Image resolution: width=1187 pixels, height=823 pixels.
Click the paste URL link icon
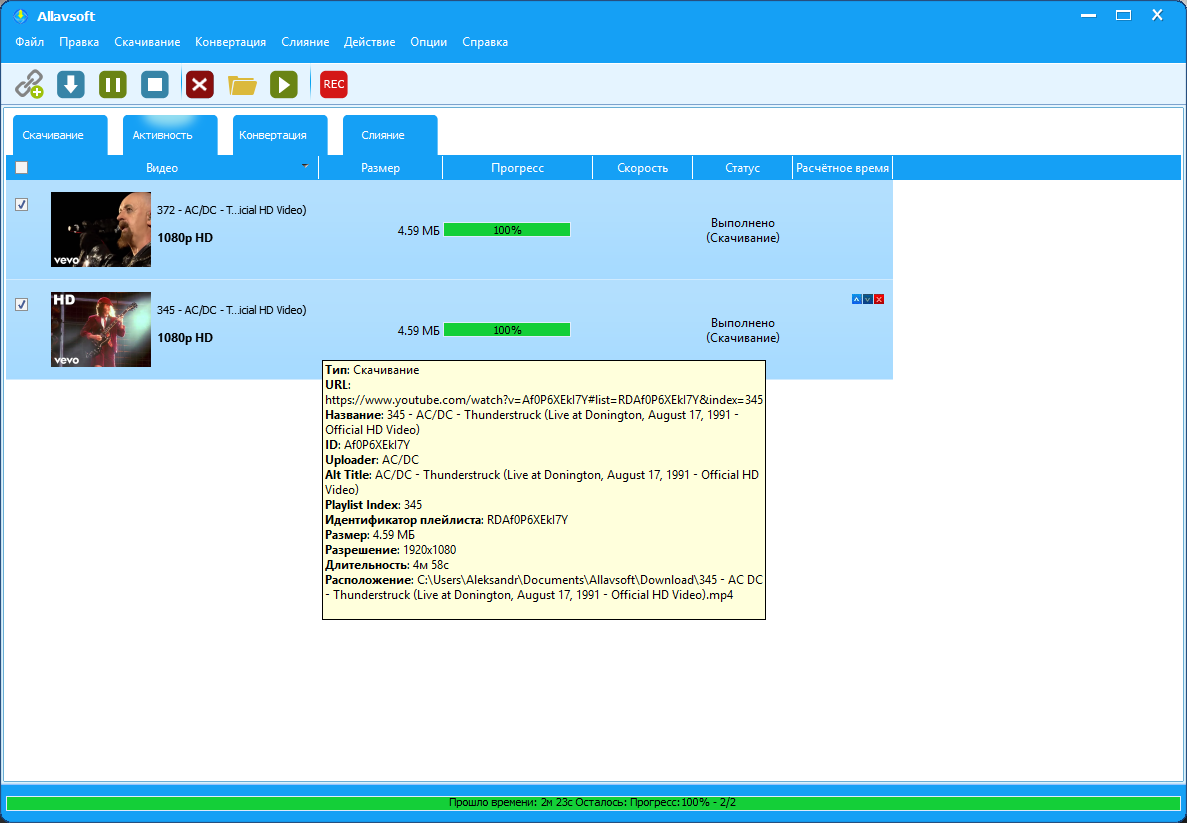[30, 84]
